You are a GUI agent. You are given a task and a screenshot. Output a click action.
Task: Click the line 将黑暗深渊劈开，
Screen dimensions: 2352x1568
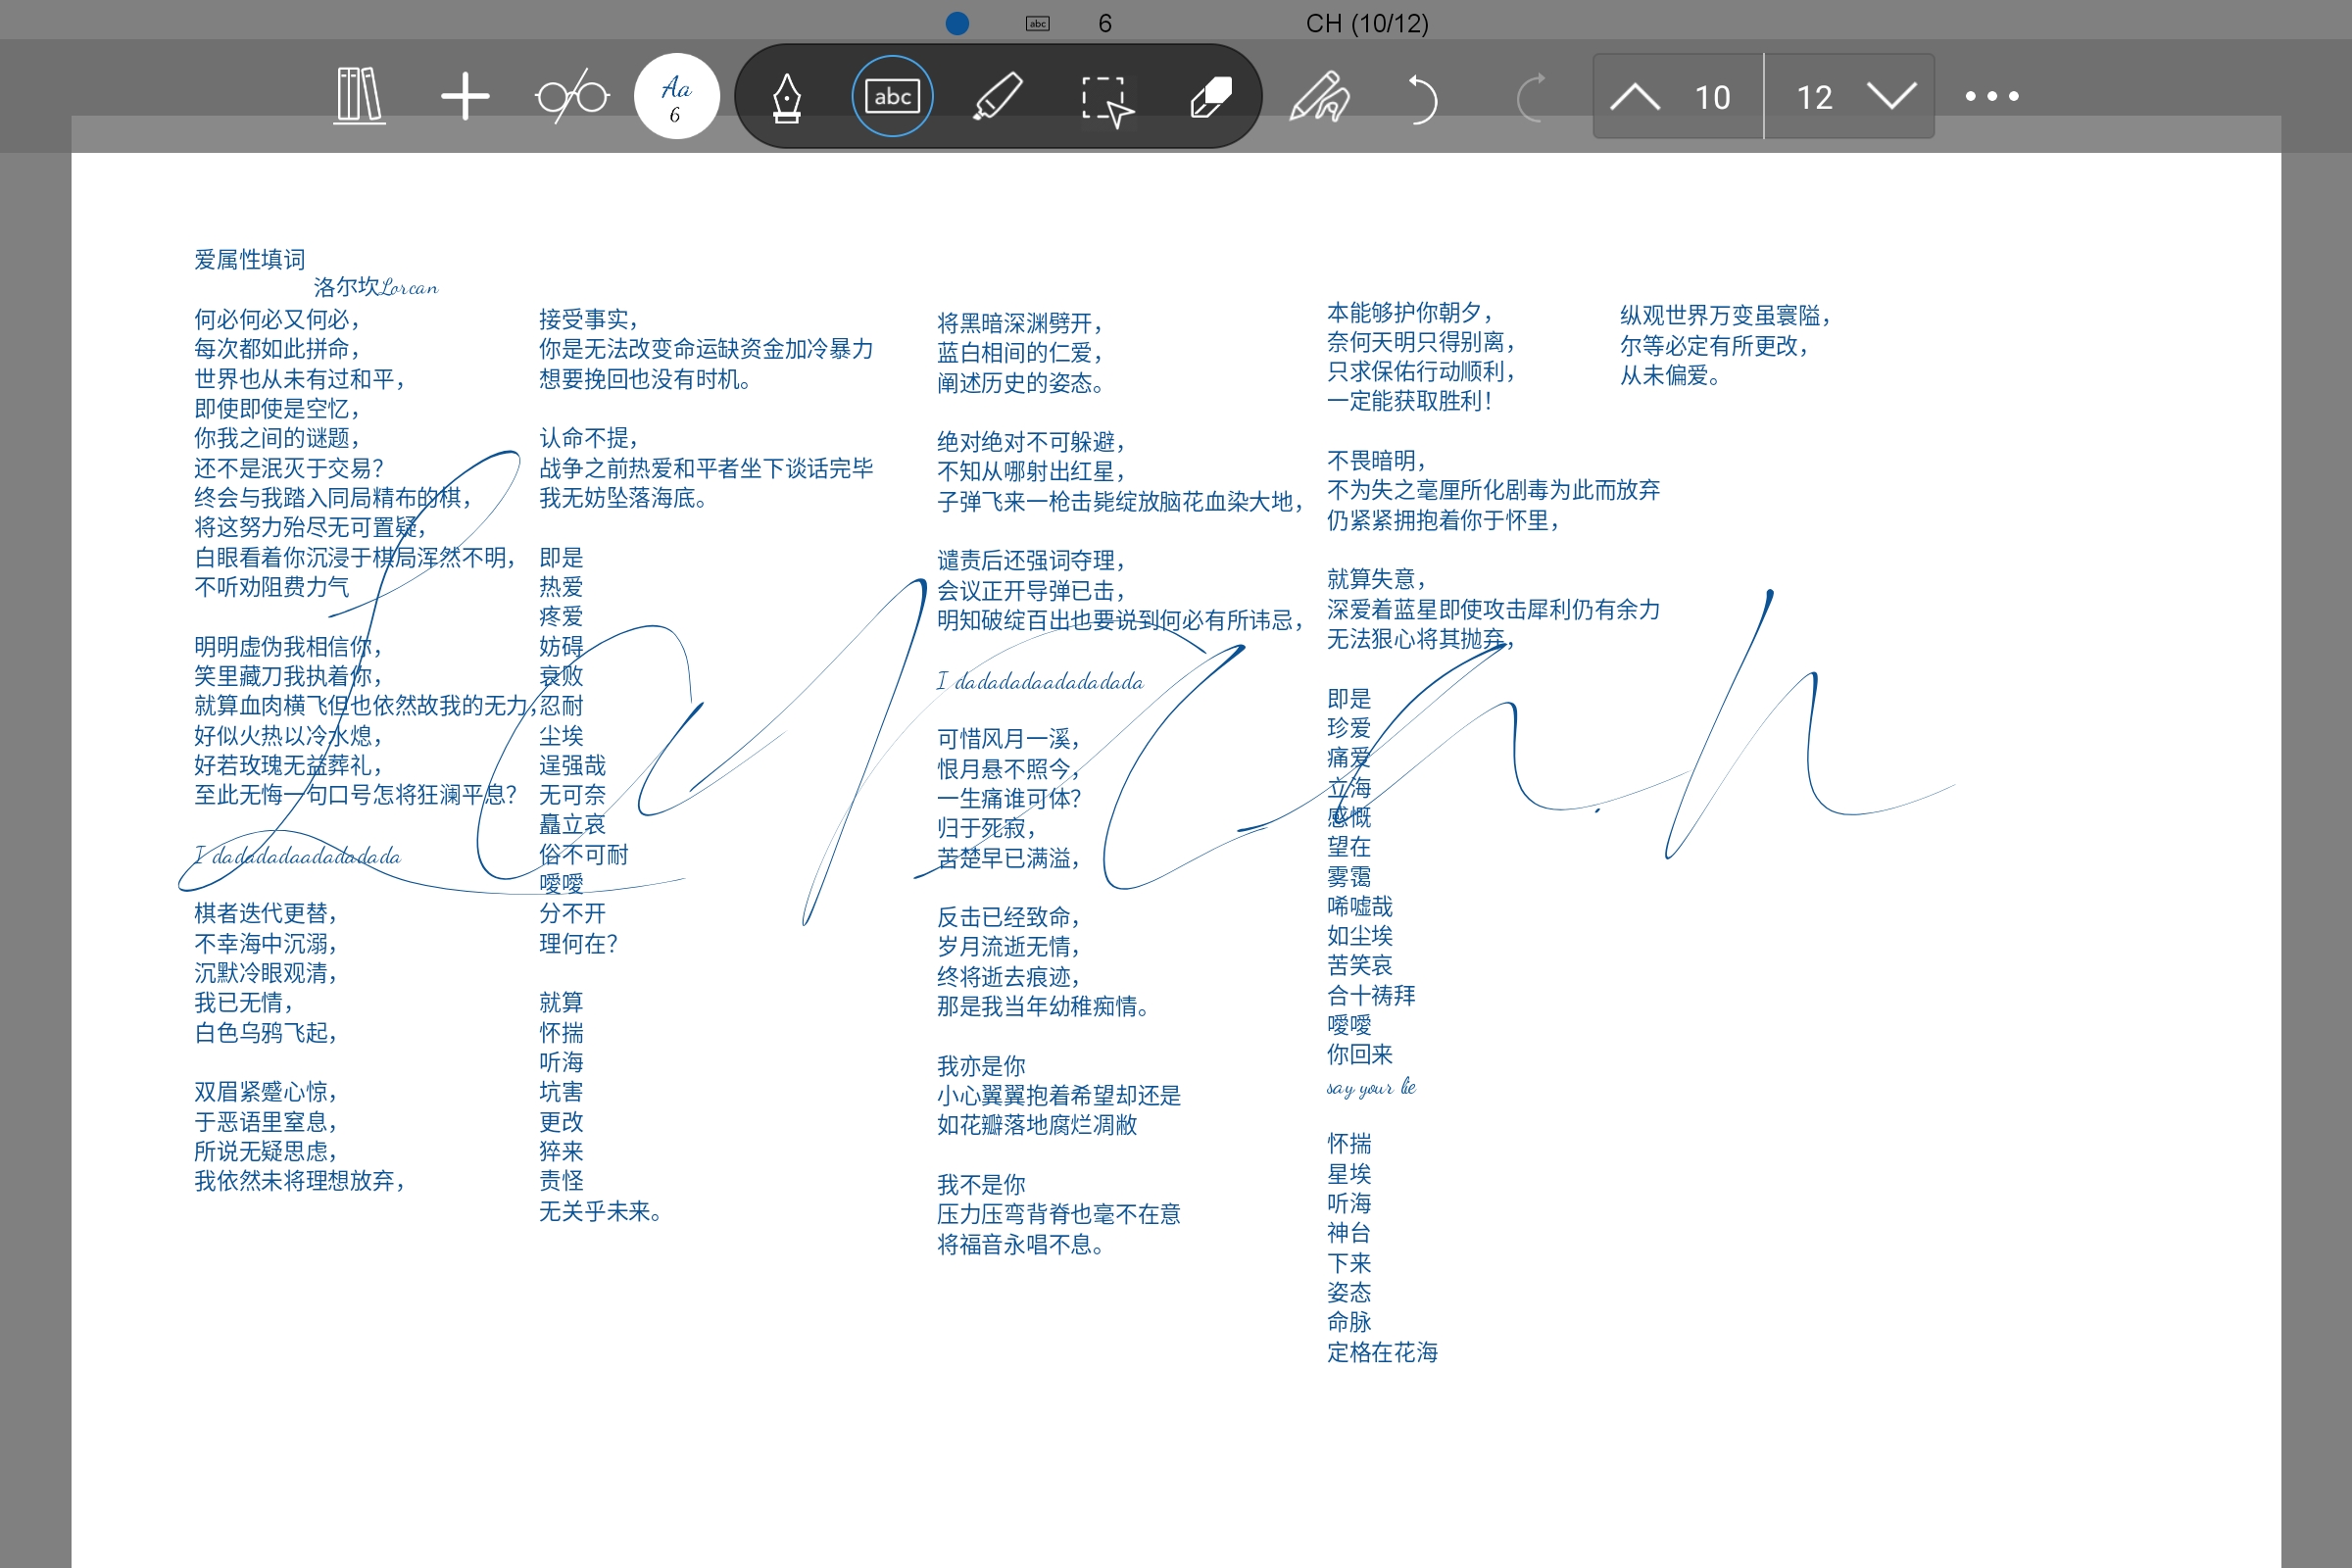(x=1021, y=323)
